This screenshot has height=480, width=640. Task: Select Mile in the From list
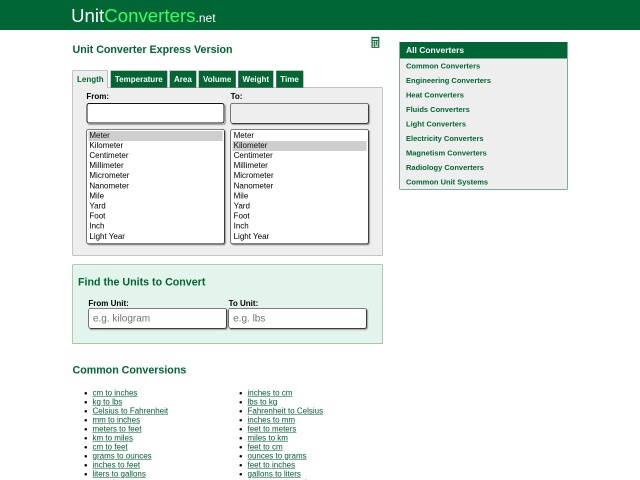pos(155,196)
